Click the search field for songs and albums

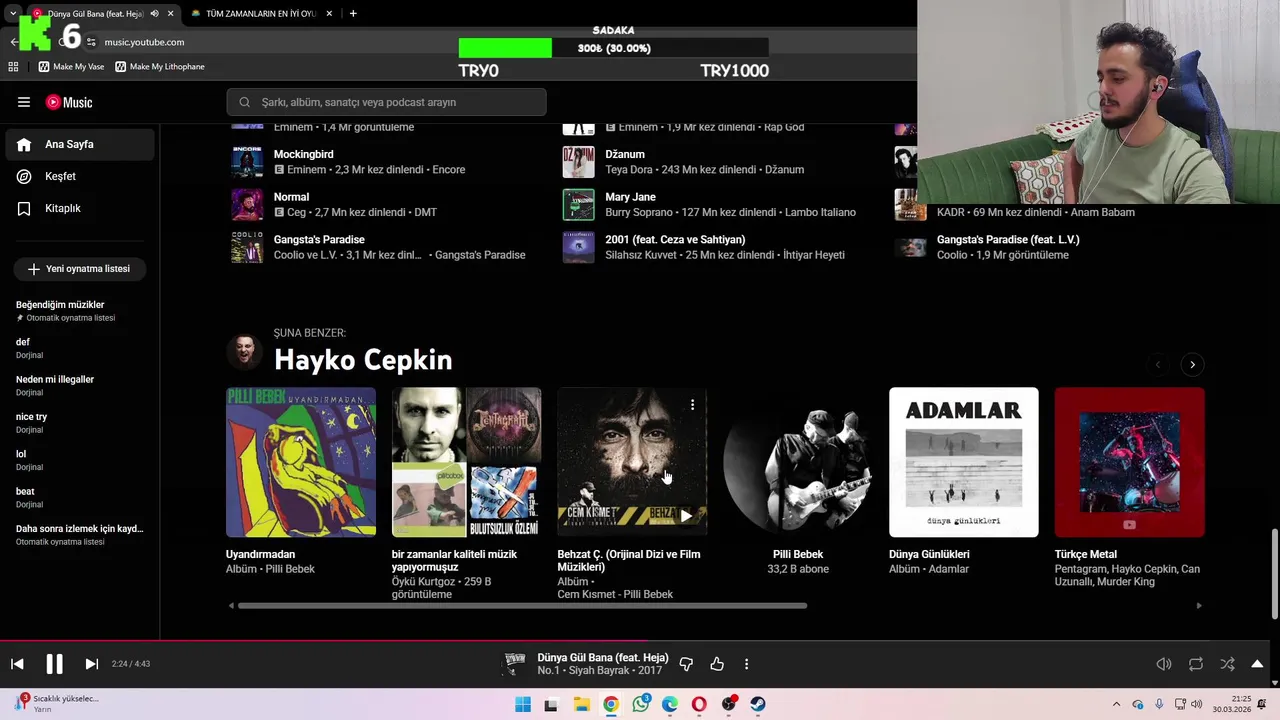(x=387, y=102)
